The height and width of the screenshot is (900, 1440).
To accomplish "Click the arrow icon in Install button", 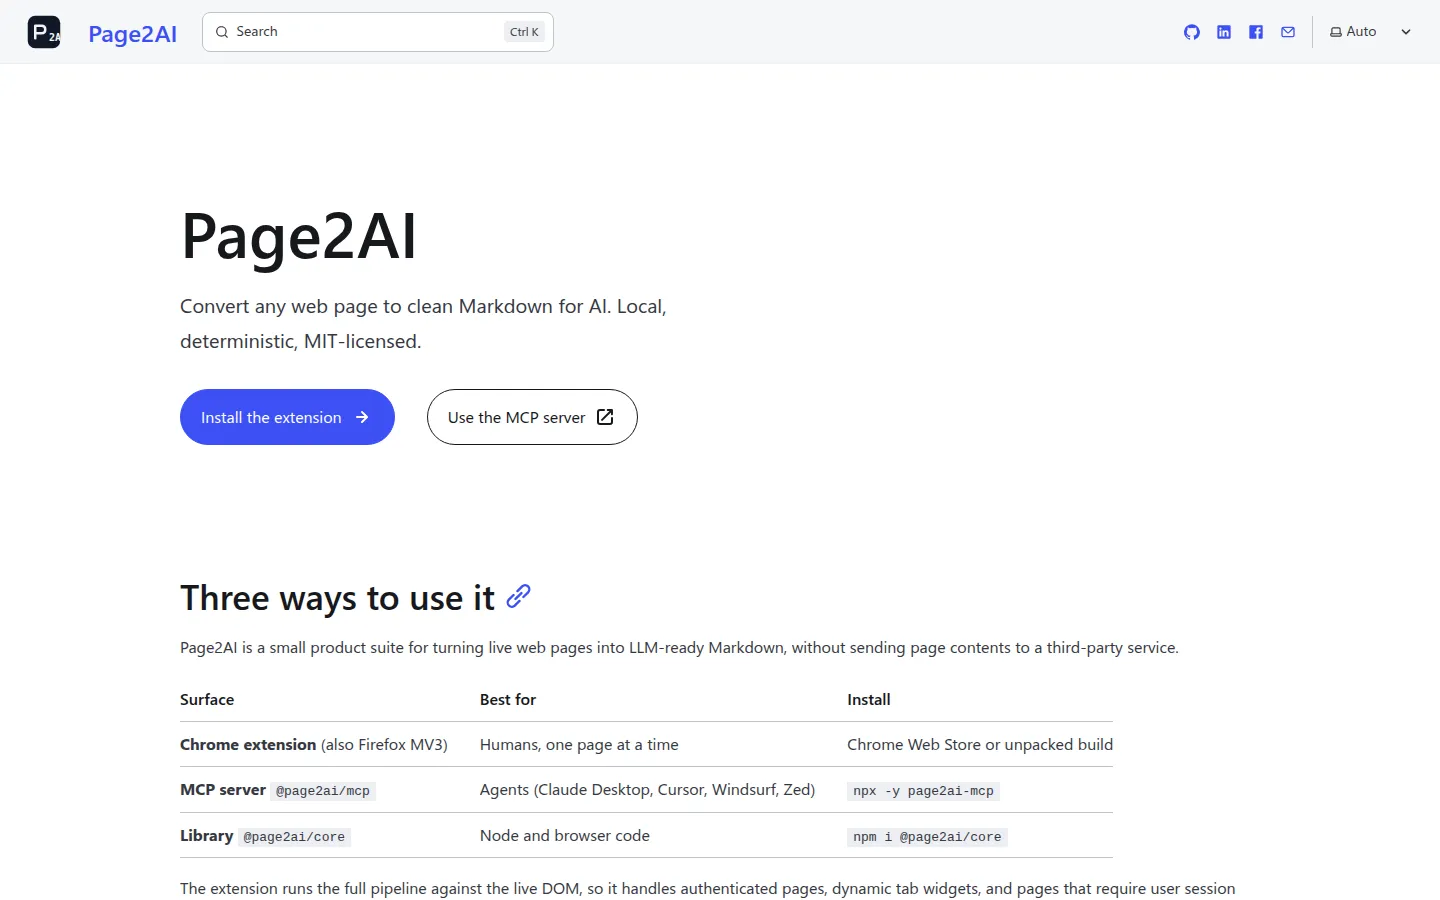I will click(362, 417).
